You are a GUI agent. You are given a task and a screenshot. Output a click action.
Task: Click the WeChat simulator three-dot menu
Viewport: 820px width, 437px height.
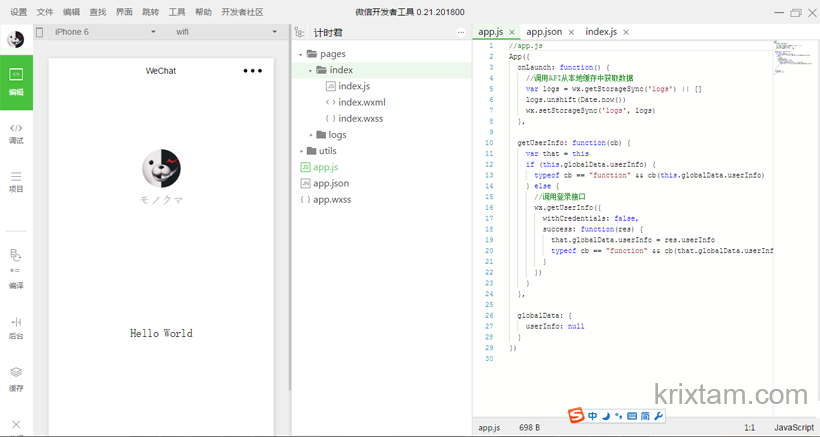252,71
